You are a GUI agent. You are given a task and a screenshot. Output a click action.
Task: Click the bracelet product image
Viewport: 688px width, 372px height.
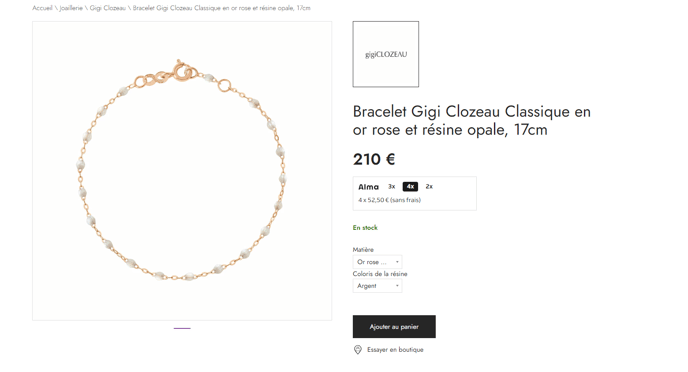pyautogui.click(x=182, y=171)
